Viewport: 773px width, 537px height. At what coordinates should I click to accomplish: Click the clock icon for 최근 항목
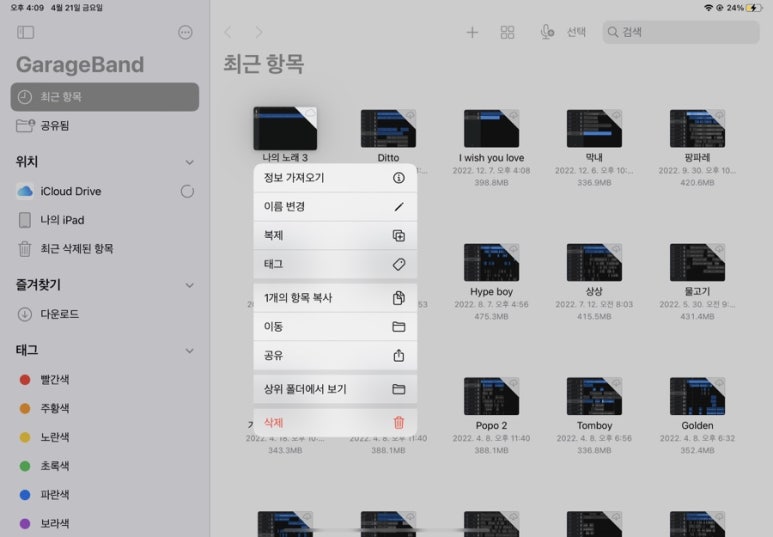click(x=25, y=97)
